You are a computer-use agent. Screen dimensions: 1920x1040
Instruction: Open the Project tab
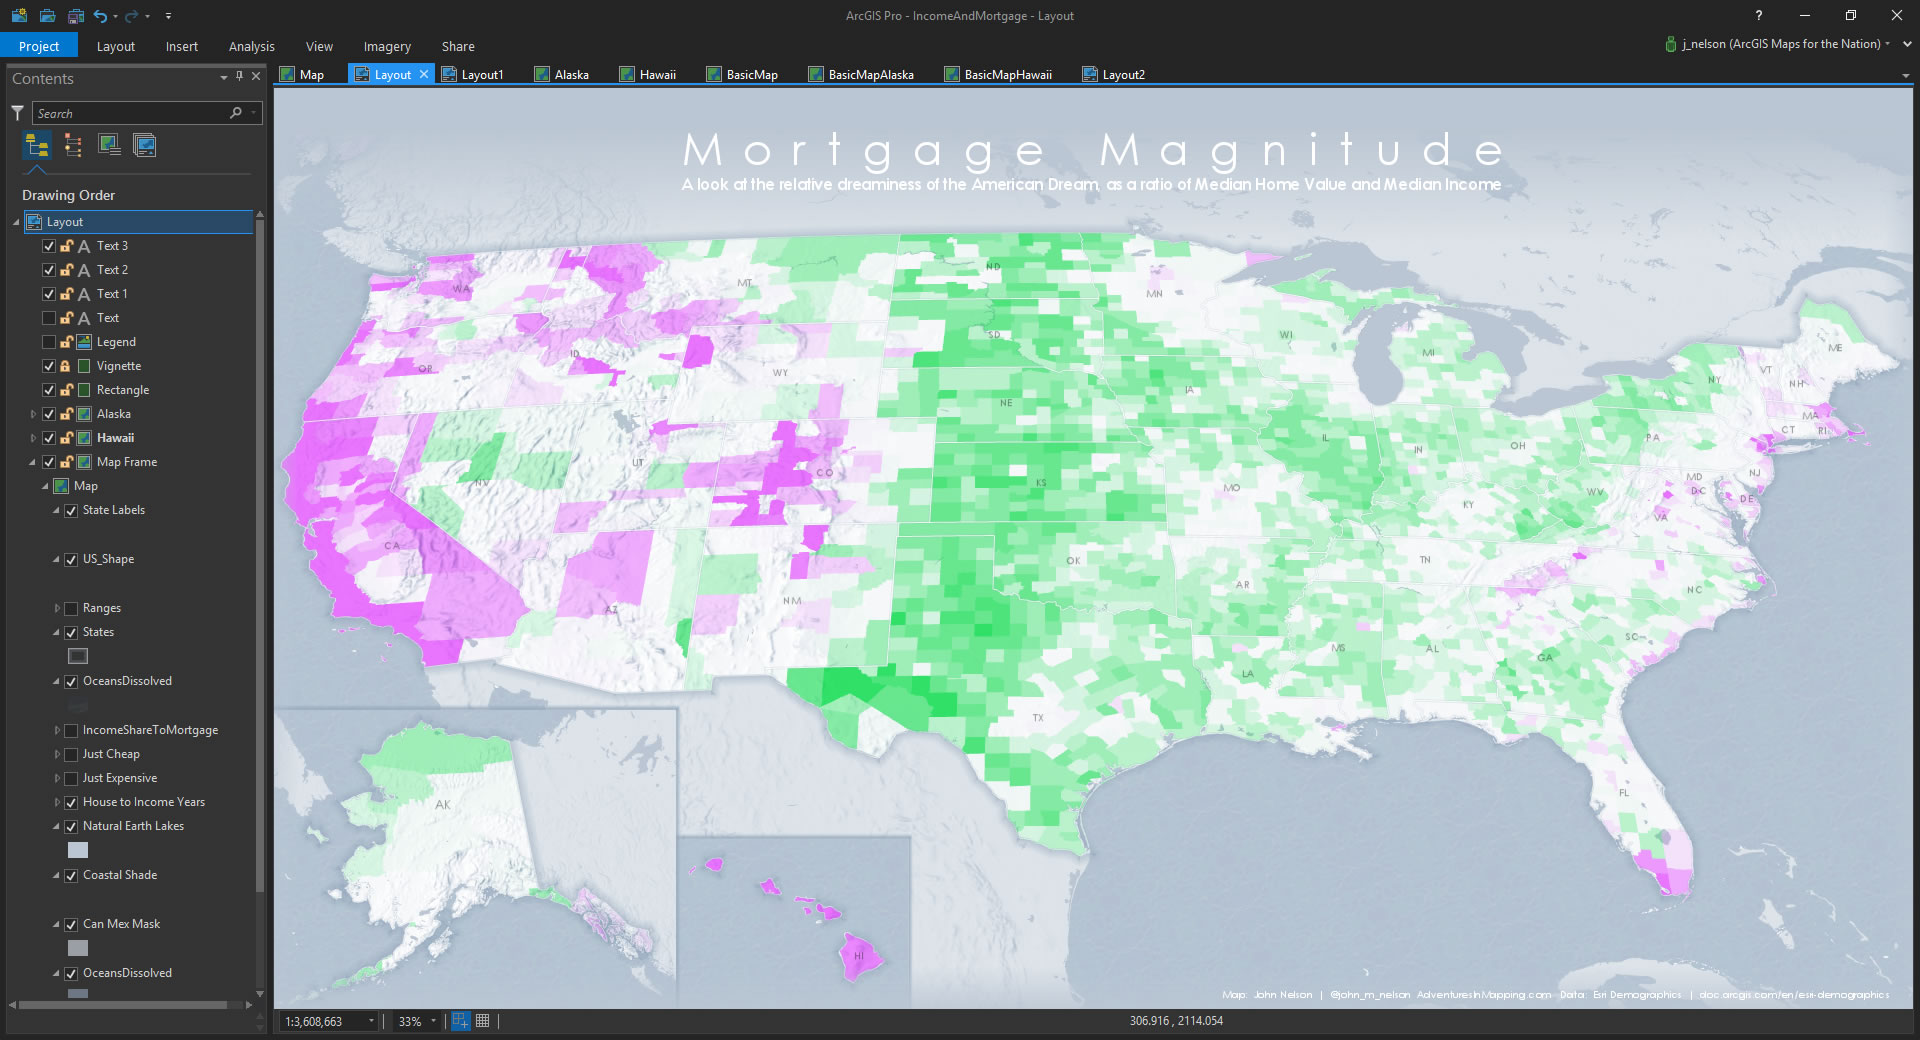coord(39,46)
